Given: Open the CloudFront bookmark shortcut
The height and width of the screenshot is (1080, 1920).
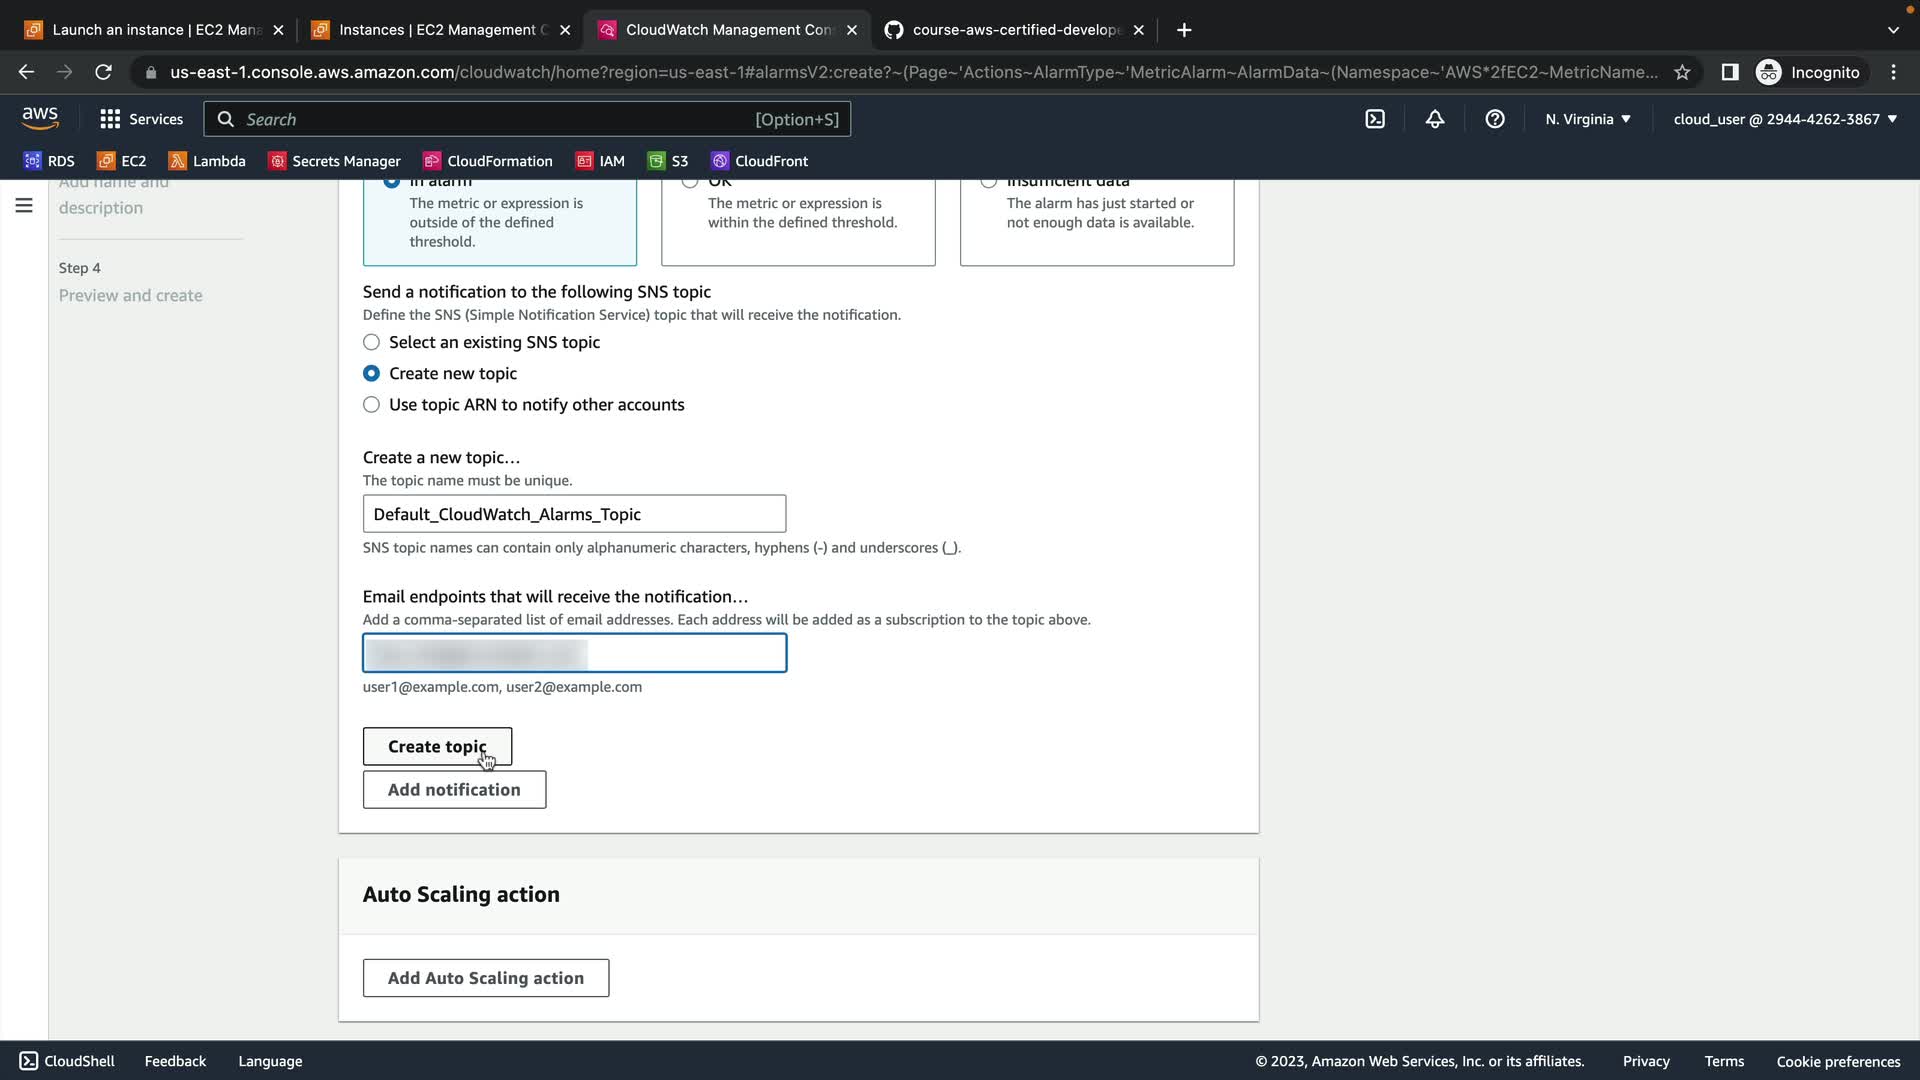Looking at the screenshot, I should (x=759, y=161).
